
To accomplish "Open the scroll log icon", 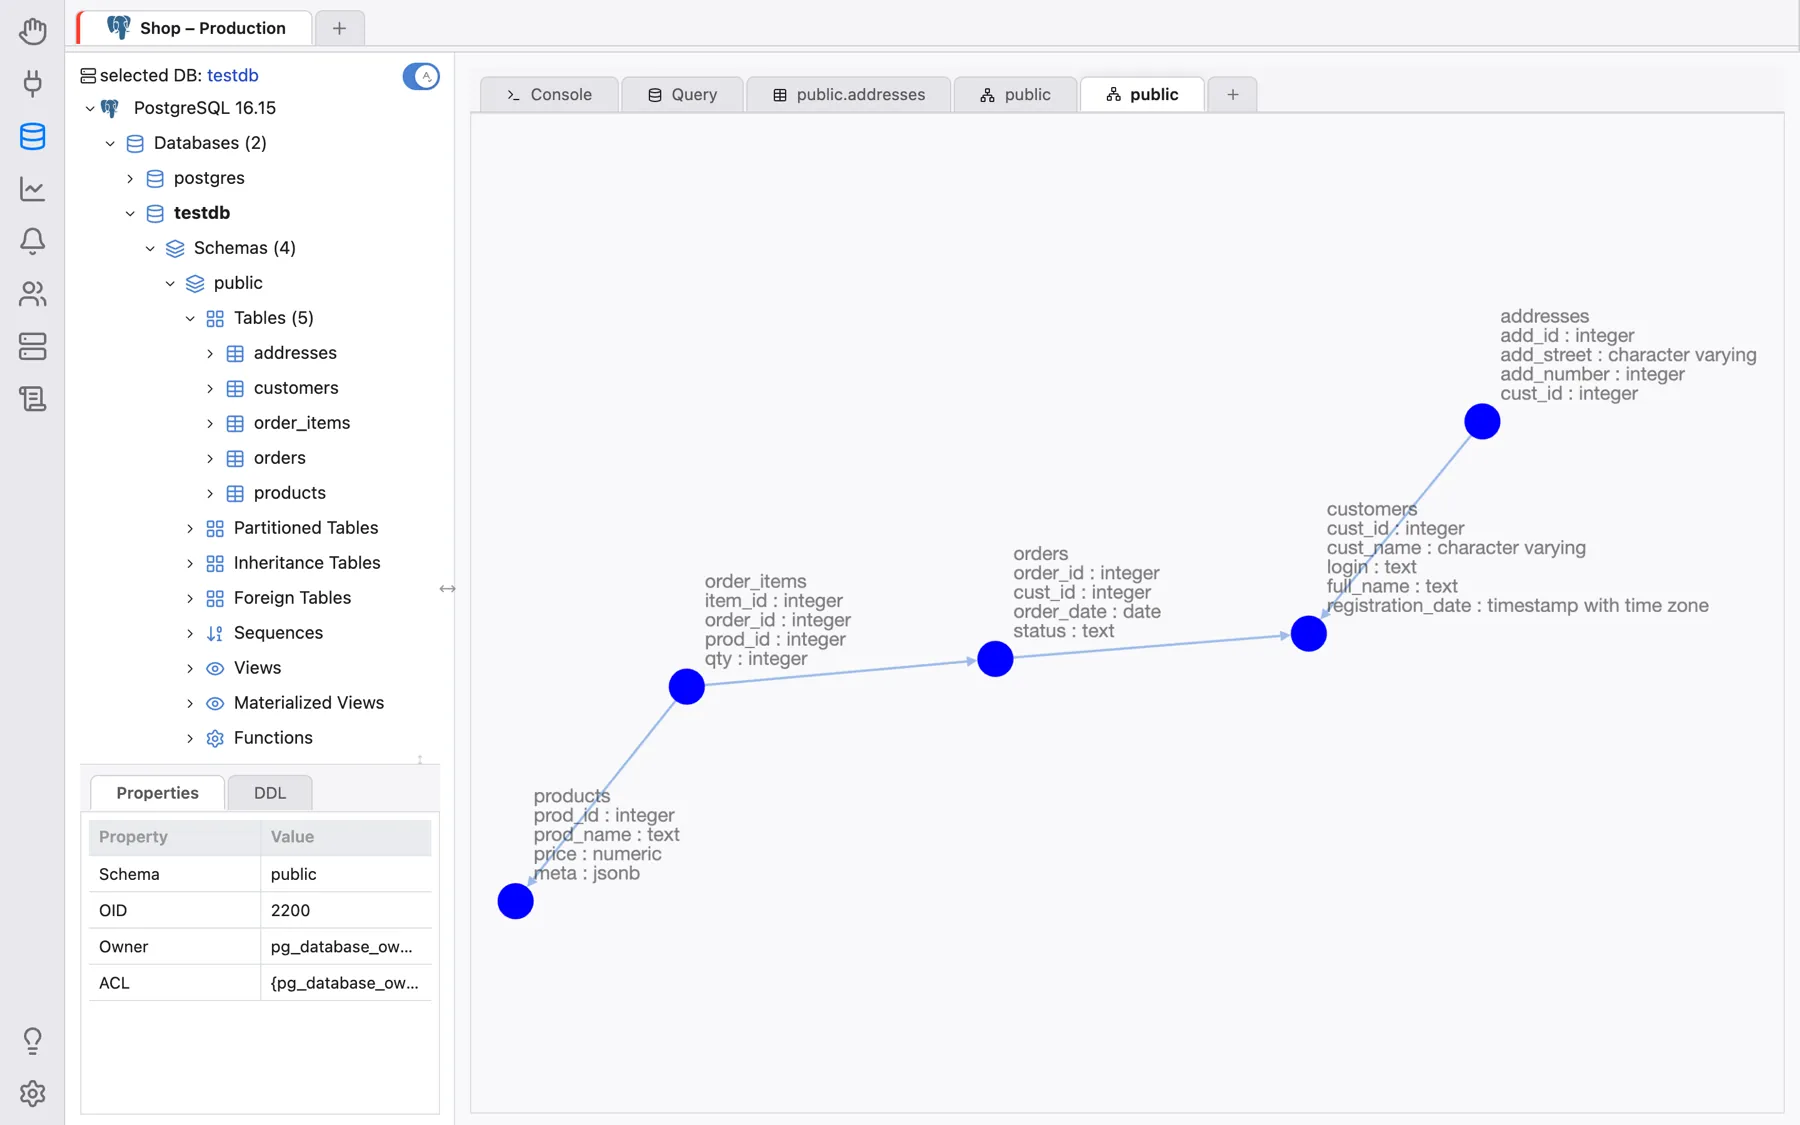I will (x=32, y=399).
